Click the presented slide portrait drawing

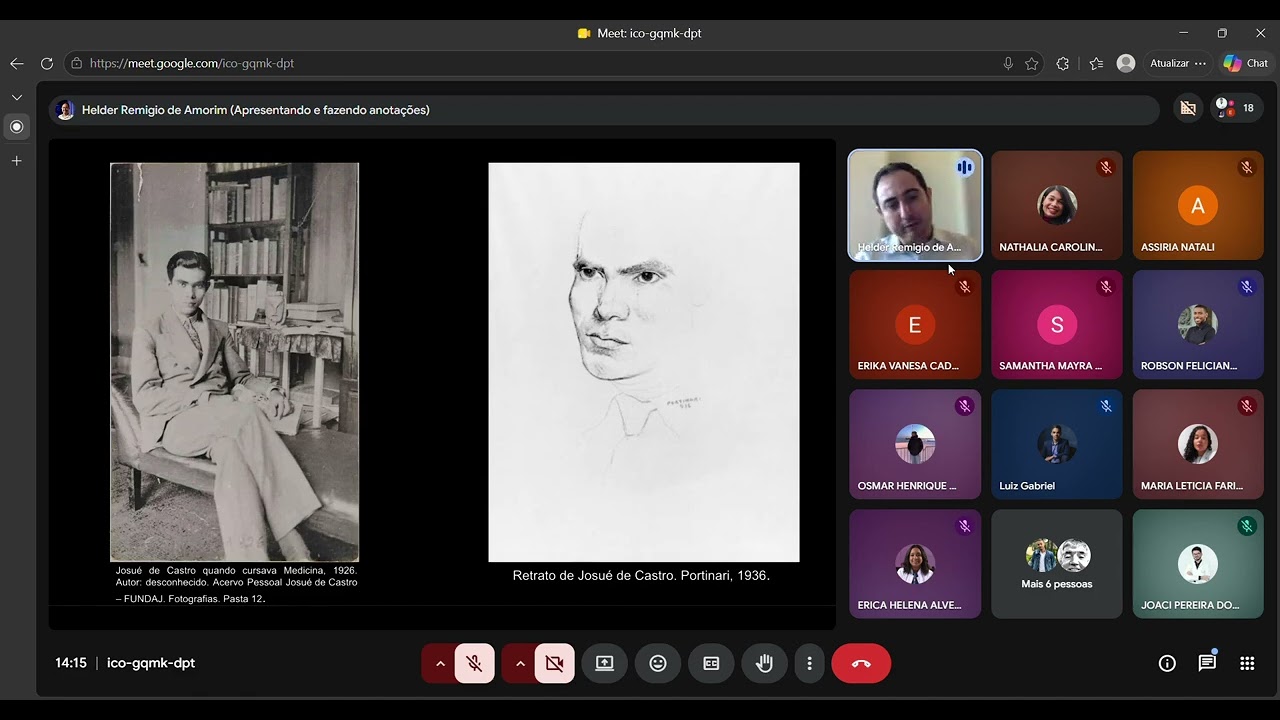point(644,362)
